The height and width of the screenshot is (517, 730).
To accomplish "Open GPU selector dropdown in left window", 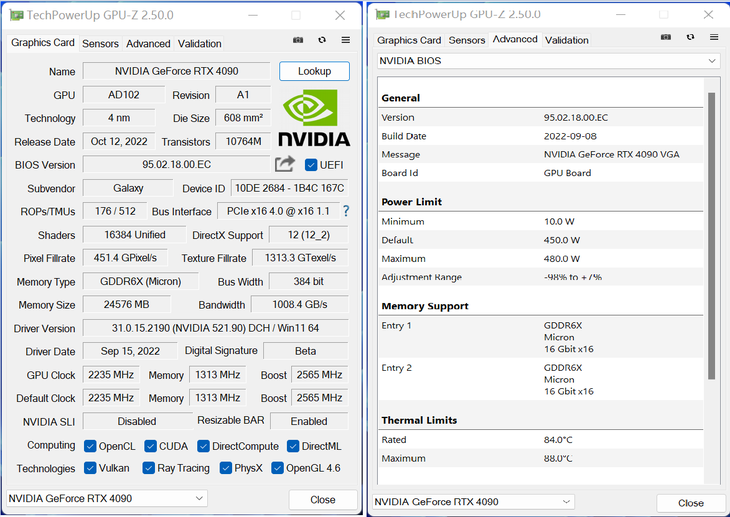I will point(107,498).
